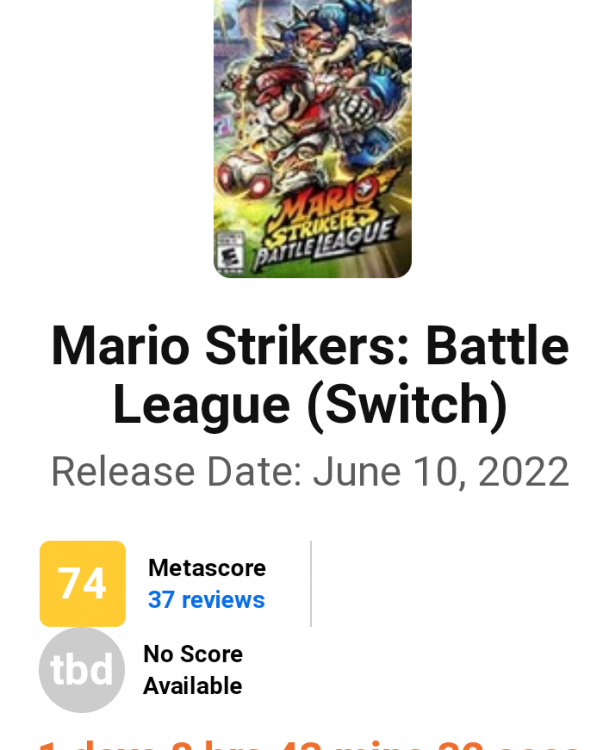Select the No Score Available text
Screen dimensions: 603x750
(192, 669)
